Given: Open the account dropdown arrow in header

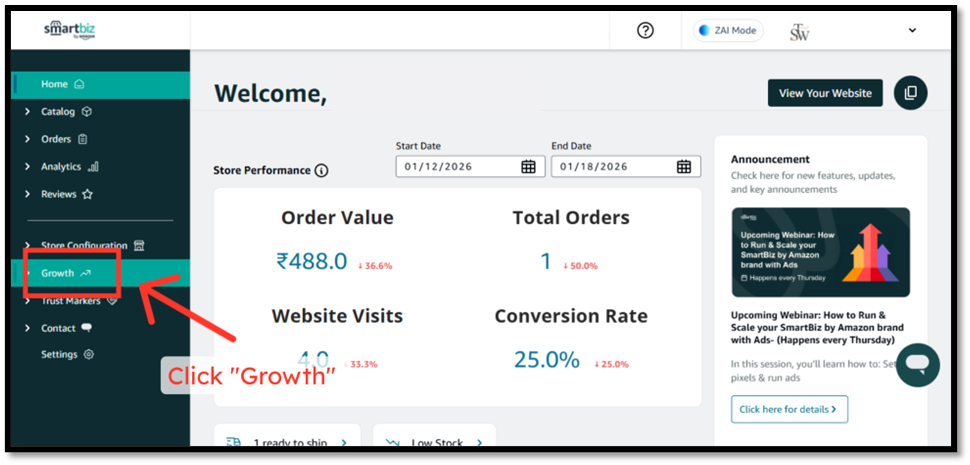Looking at the screenshot, I should tap(912, 31).
